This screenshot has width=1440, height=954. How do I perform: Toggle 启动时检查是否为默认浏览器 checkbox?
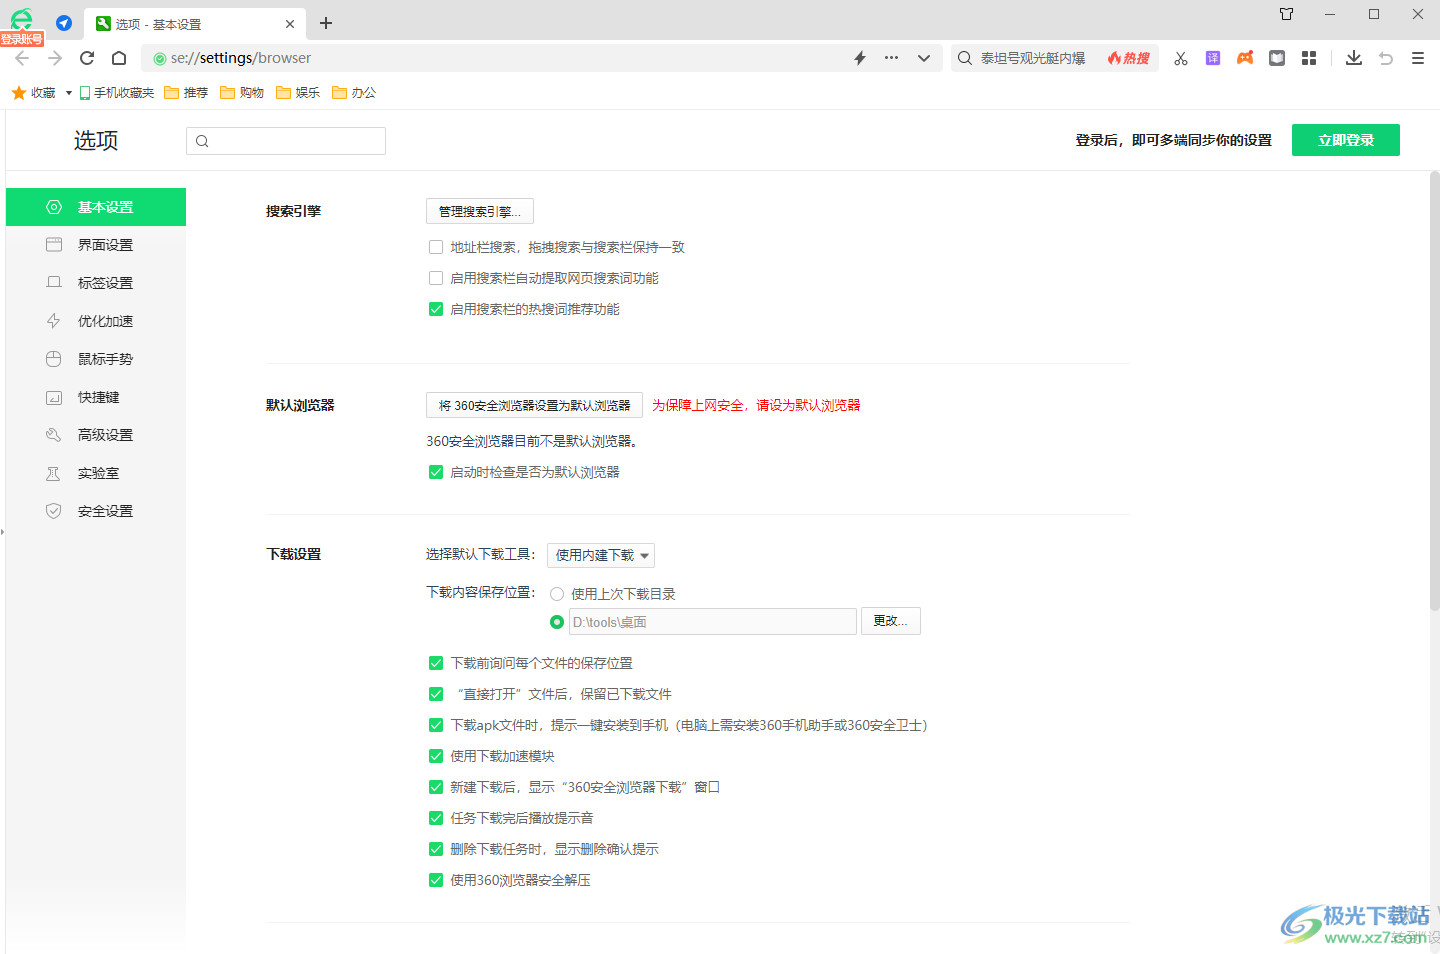click(436, 472)
